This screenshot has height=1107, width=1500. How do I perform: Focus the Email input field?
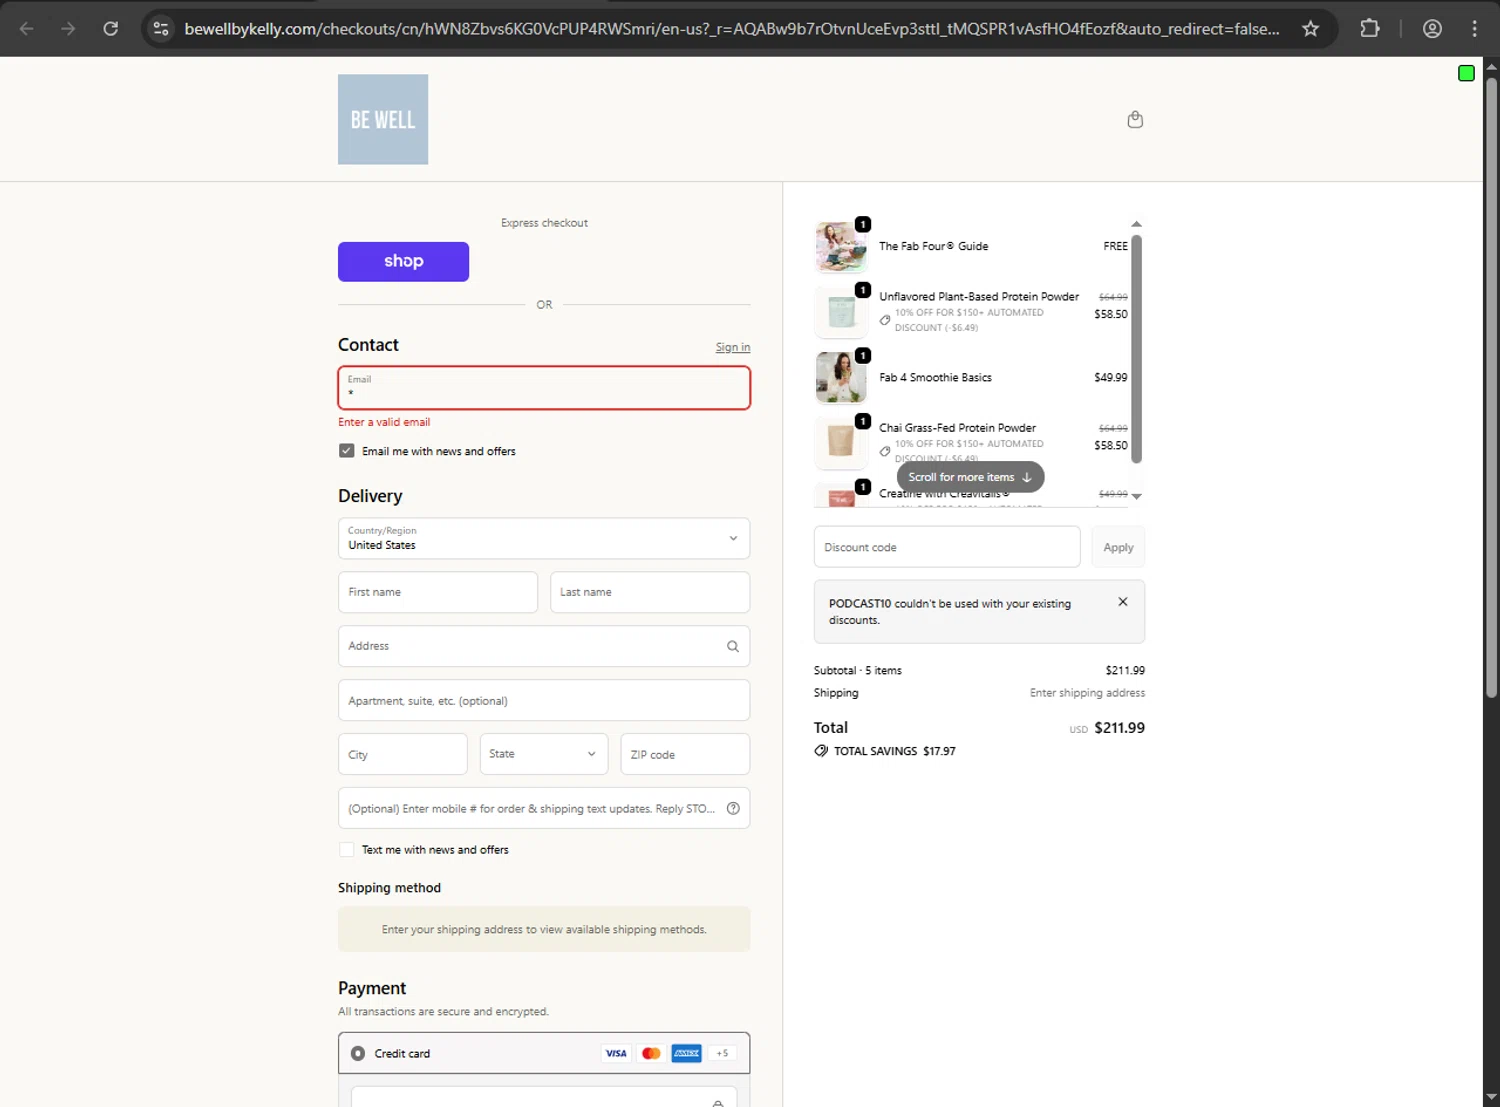tap(544, 388)
